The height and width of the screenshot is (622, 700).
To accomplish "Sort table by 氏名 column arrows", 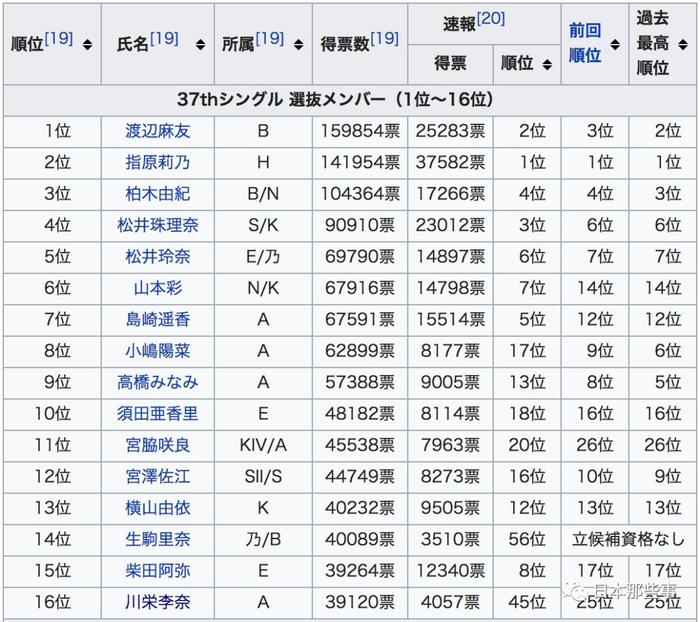I will click(x=200, y=44).
